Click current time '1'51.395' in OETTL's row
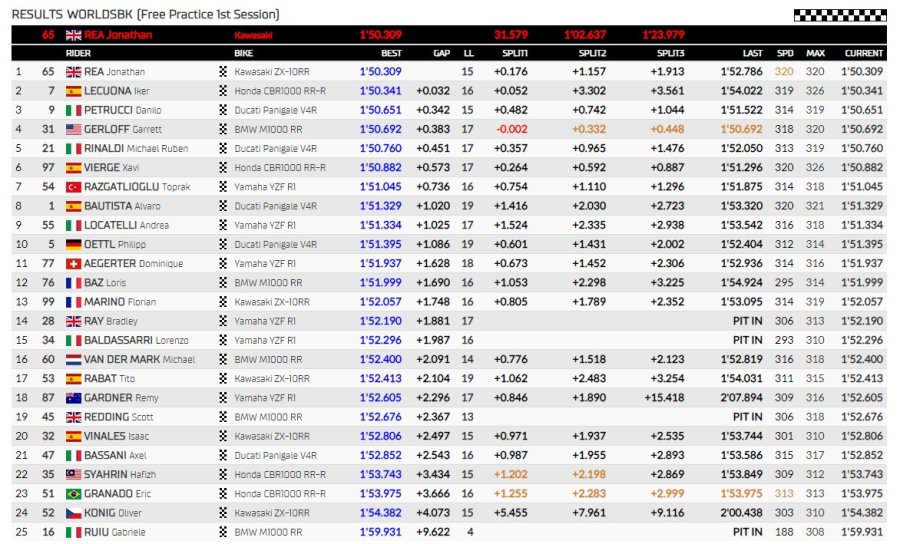This screenshot has width=900, height=544. 862,244
